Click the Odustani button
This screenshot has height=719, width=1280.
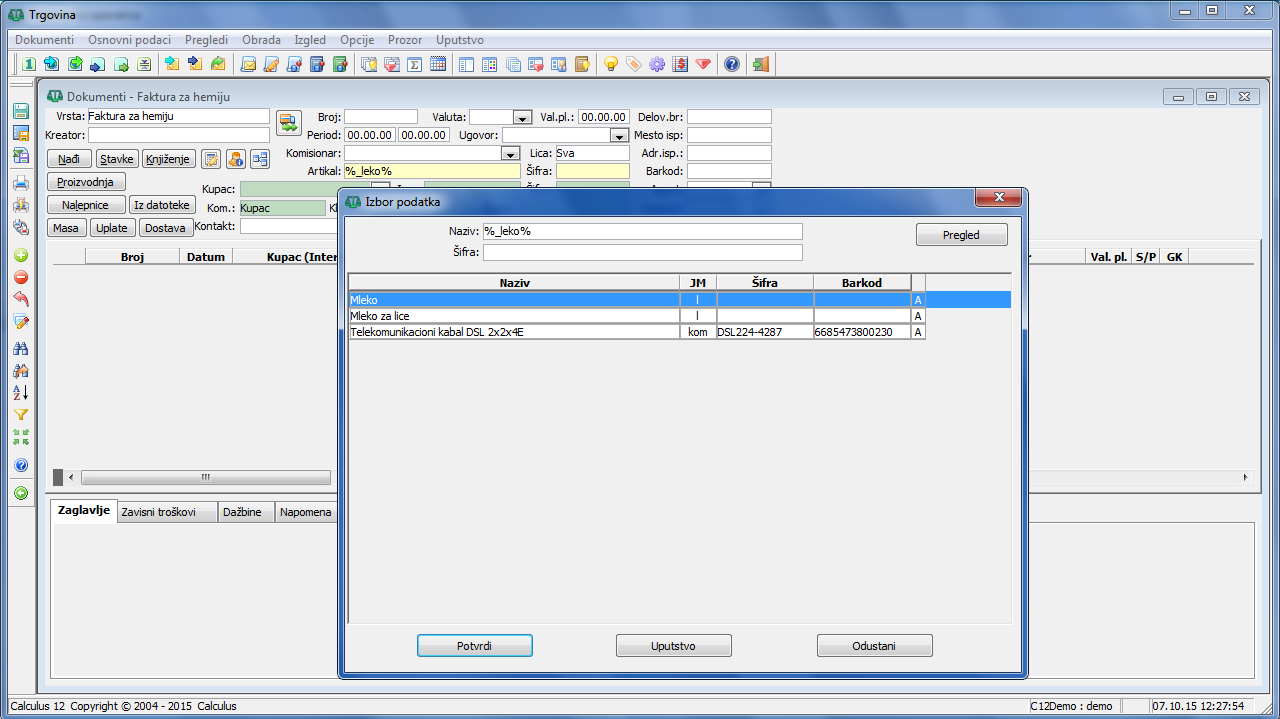pyautogui.click(x=874, y=646)
